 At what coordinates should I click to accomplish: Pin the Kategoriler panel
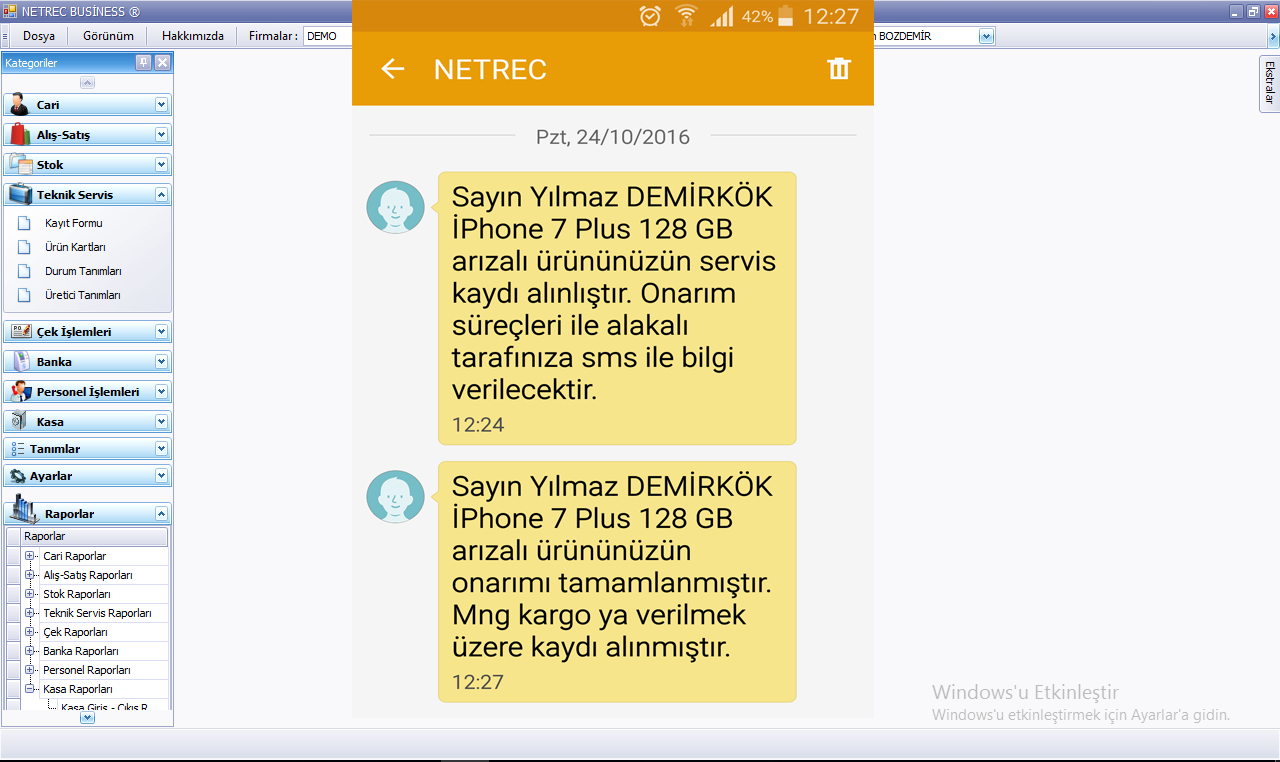coord(144,62)
